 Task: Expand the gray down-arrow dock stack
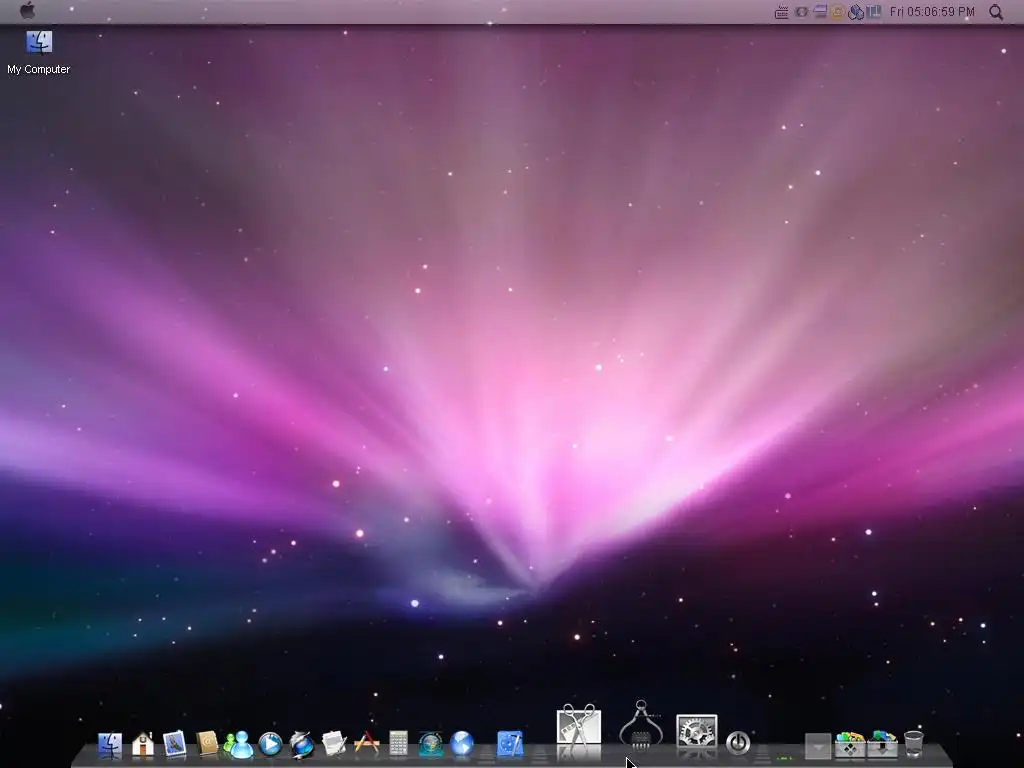pos(818,746)
